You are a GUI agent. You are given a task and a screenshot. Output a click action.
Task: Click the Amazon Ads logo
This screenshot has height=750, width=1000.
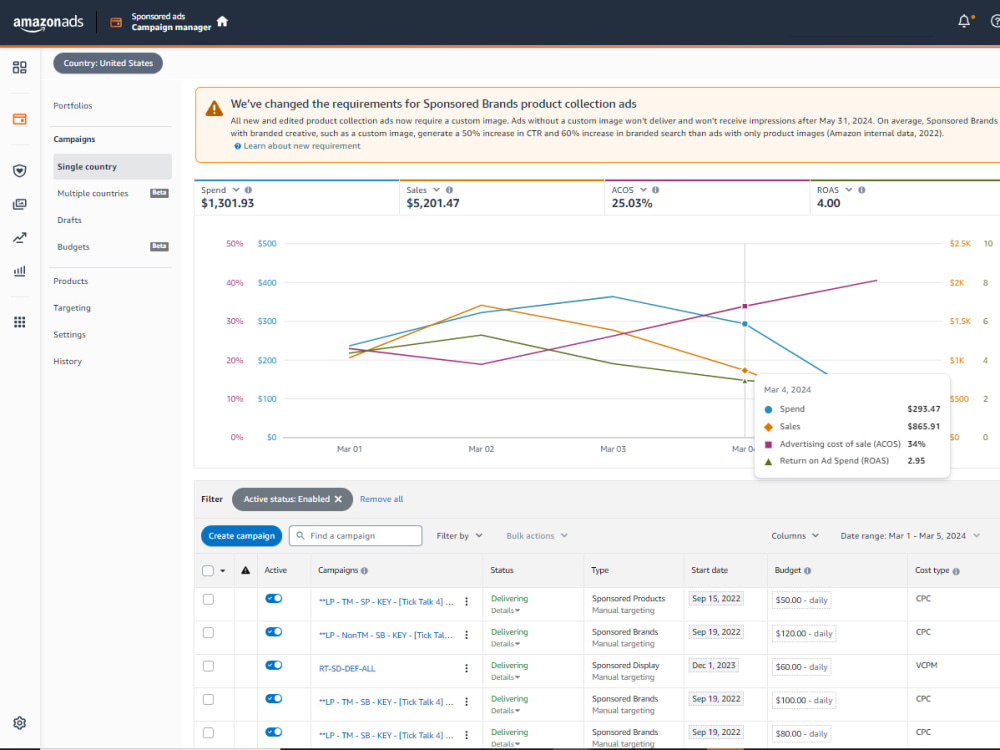click(x=48, y=22)
